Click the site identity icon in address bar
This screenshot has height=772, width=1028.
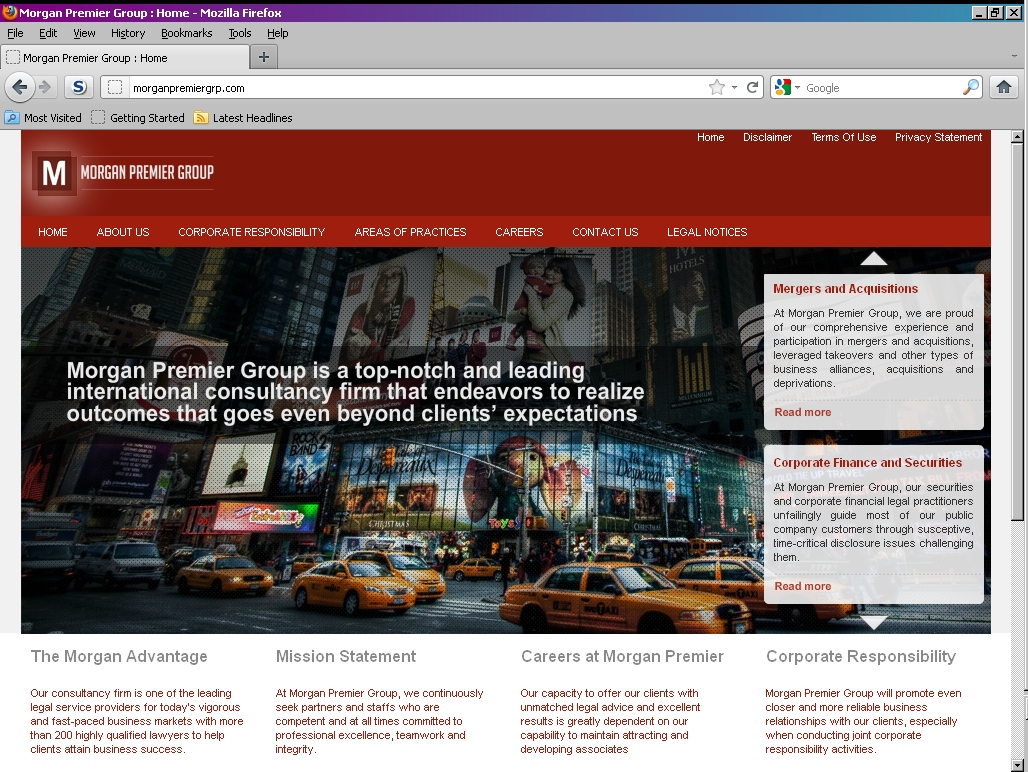coord(115,87)
